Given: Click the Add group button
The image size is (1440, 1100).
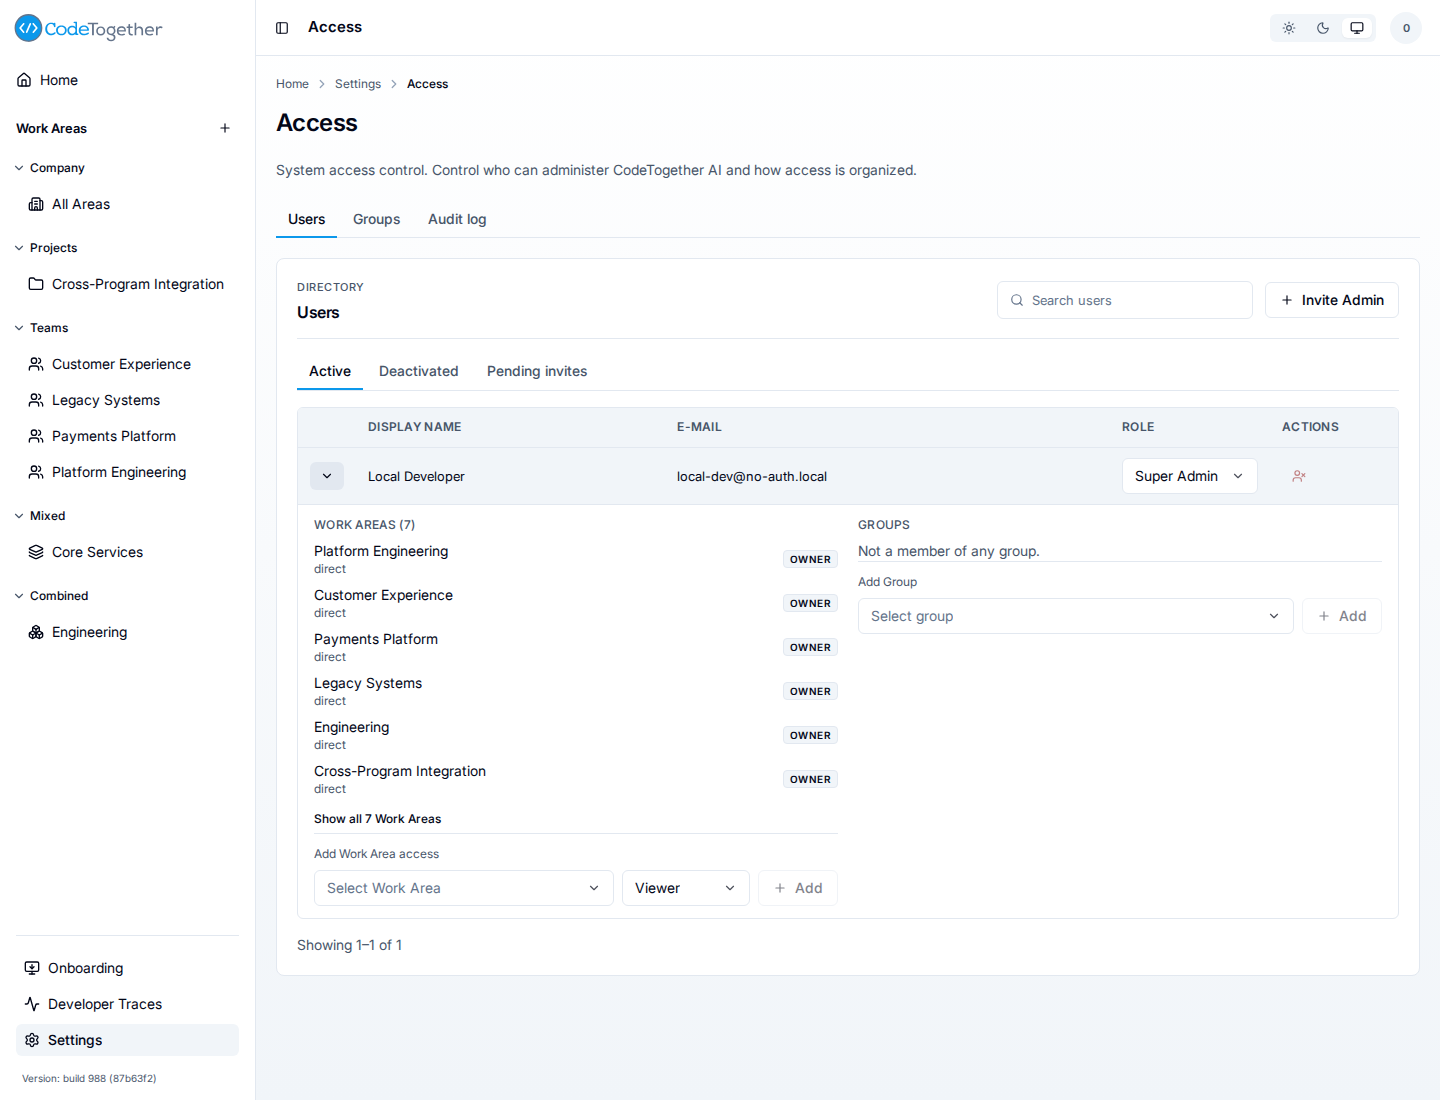Looking at the screenshot, I should coord(1342,616).
